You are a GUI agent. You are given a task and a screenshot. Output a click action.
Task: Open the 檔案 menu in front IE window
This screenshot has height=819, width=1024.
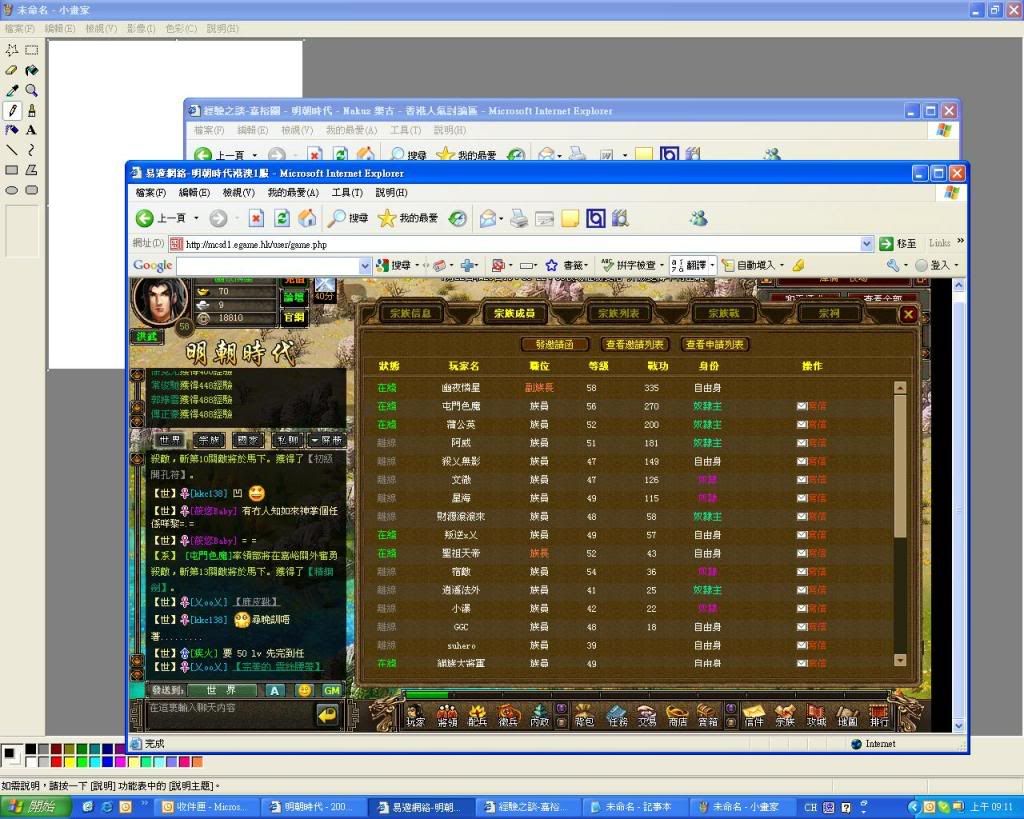tap(151, 193)
